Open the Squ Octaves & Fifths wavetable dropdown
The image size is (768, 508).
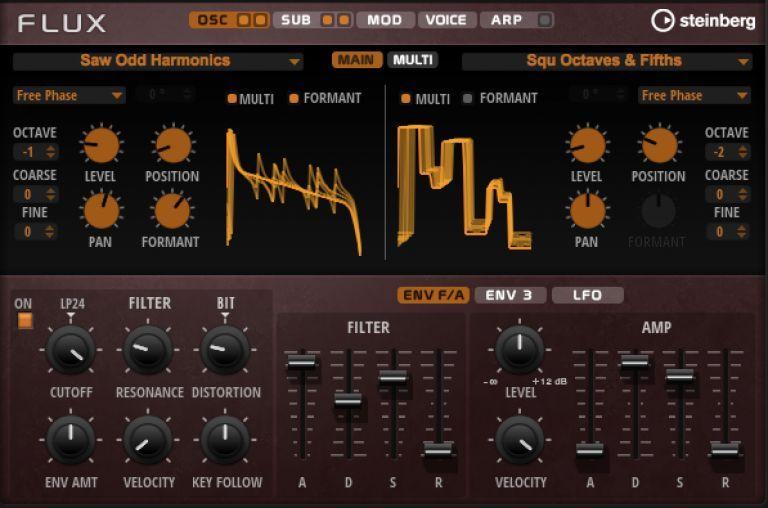(606, 61)
